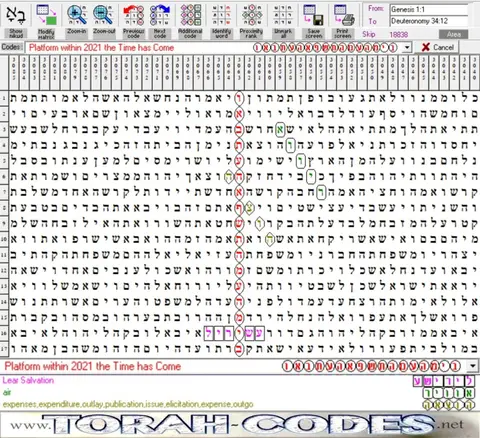Click the Save screen icon
This screenshot has height=438, width=480.
(313, 15)
